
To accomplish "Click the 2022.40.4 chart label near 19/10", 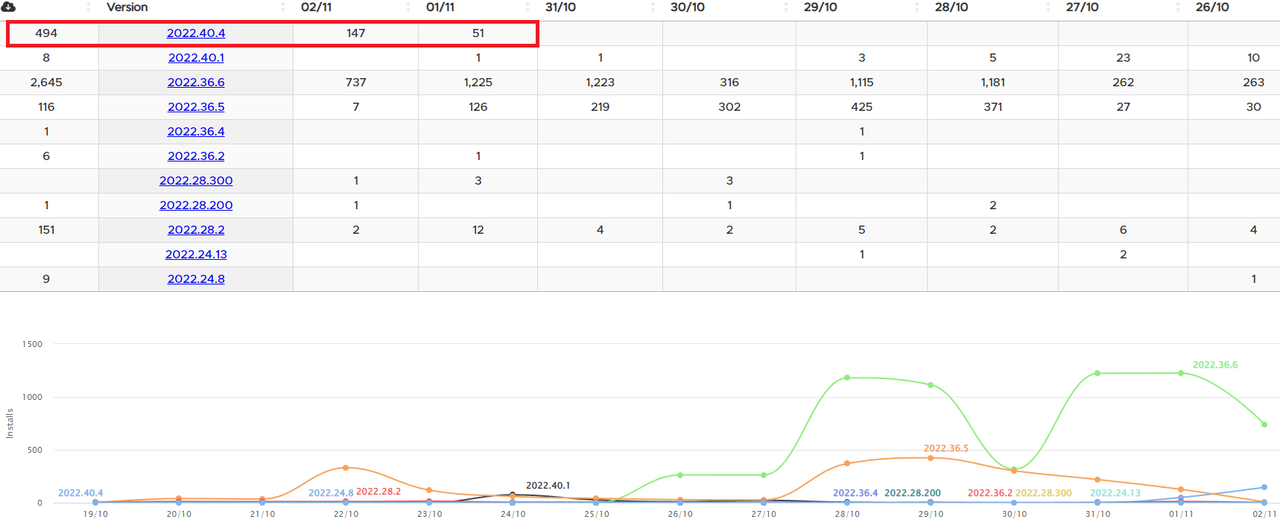I will point(81,492).
